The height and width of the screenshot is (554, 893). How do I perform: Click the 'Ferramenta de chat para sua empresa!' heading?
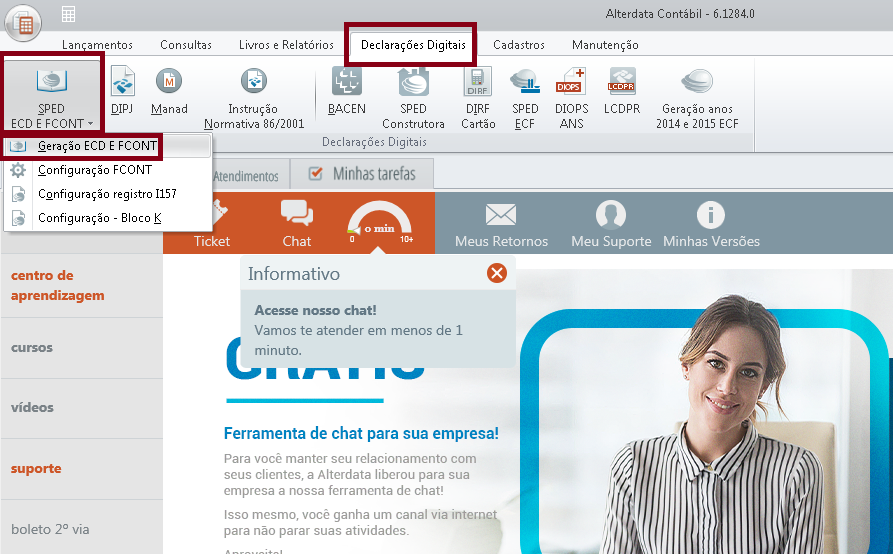(361, 433)
